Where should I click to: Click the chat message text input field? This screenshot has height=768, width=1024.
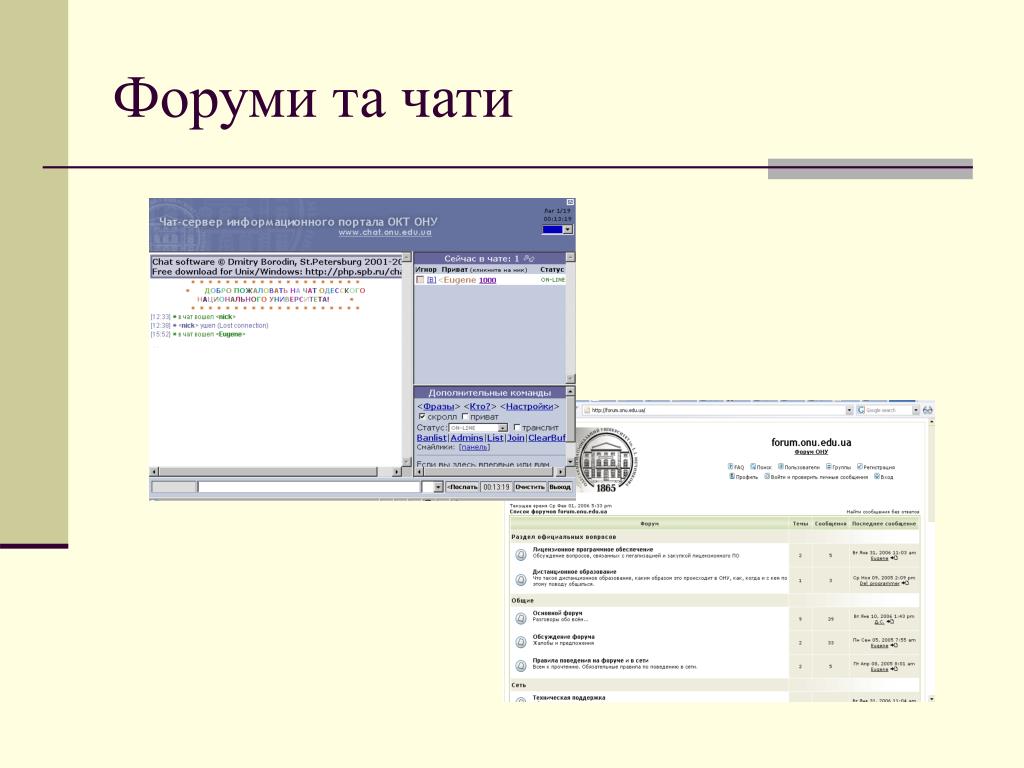309,487
